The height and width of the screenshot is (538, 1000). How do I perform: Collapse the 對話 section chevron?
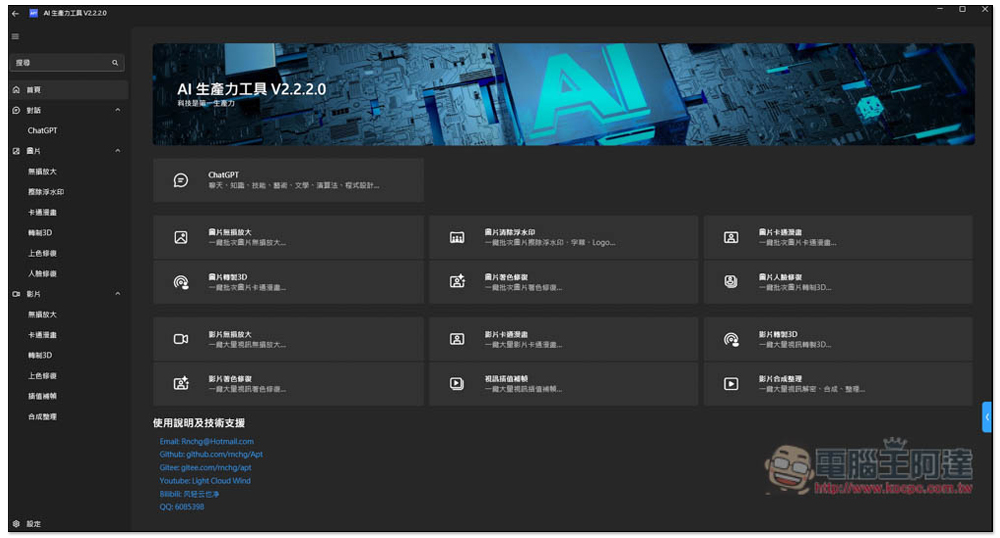pos(117,110)
